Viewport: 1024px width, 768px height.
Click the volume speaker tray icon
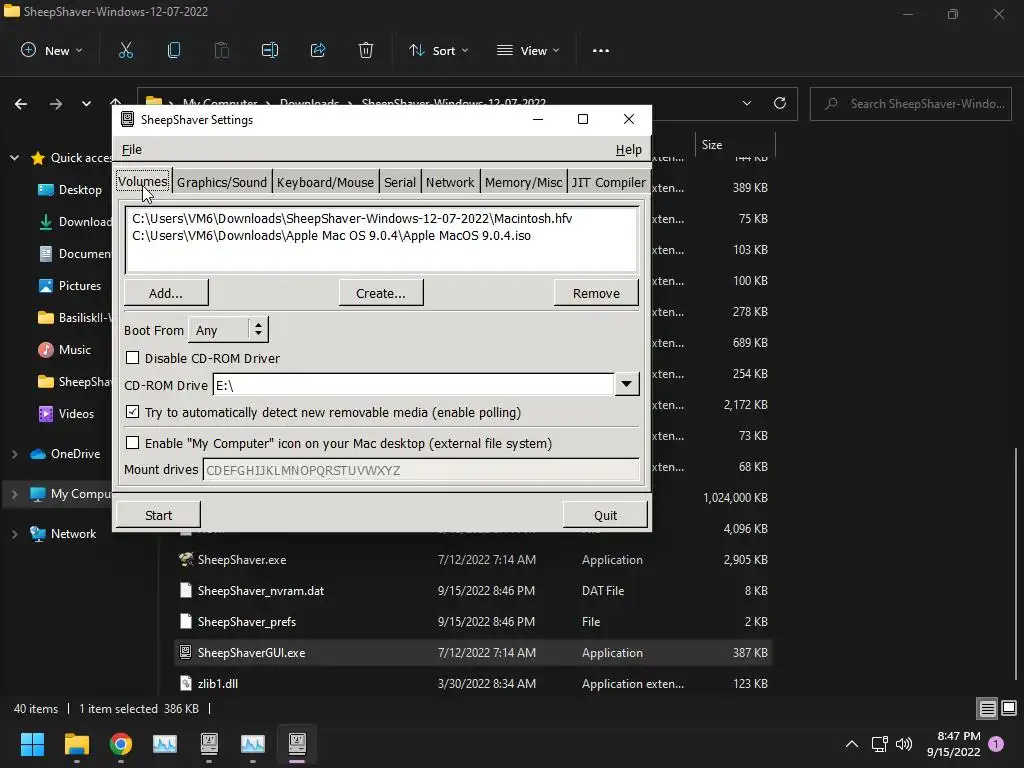click(904, 744)
